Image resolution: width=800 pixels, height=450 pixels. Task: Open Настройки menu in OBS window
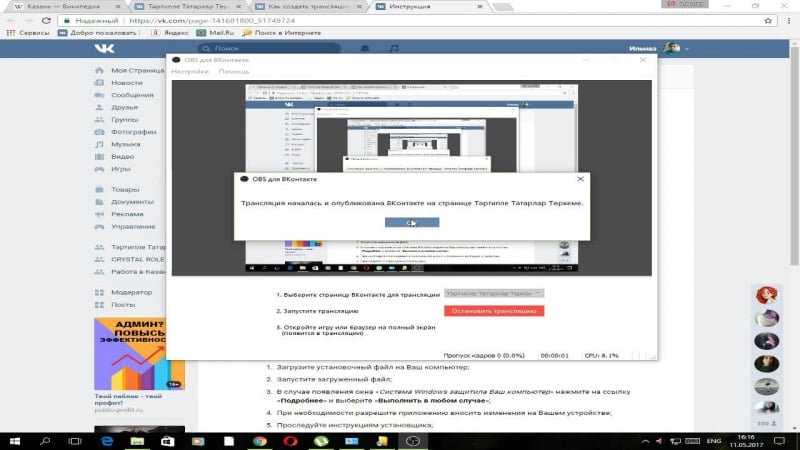[190, 71]
